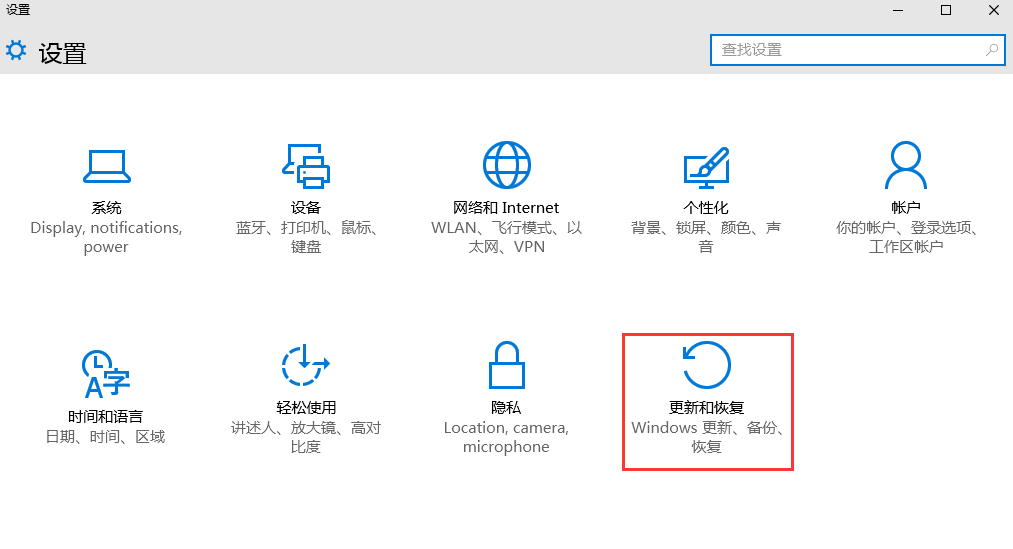
Task: Open the 网络和 Internet globe icon
Action: pyautogui.click(x=506, y=165)
